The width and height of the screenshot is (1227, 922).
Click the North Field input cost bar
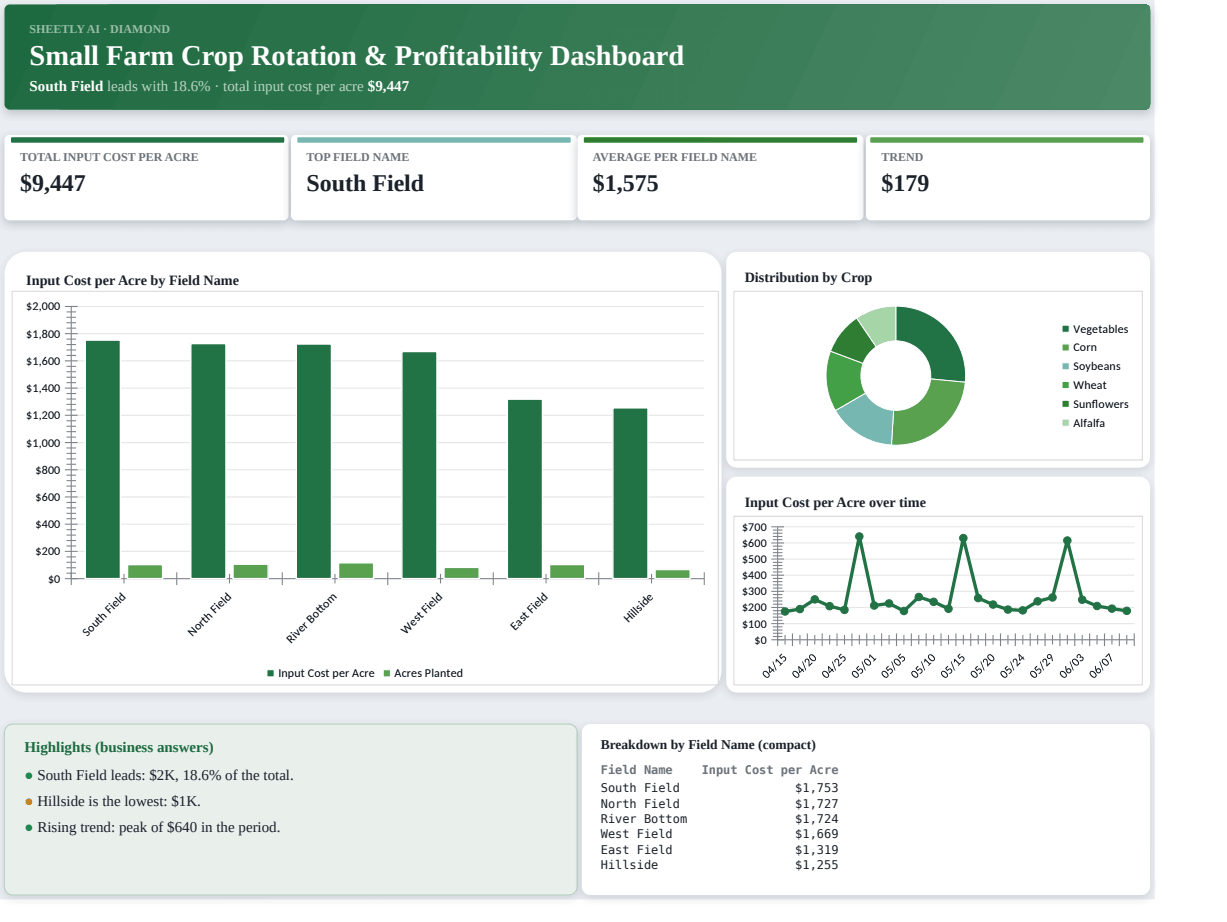[x=208, y=461]
